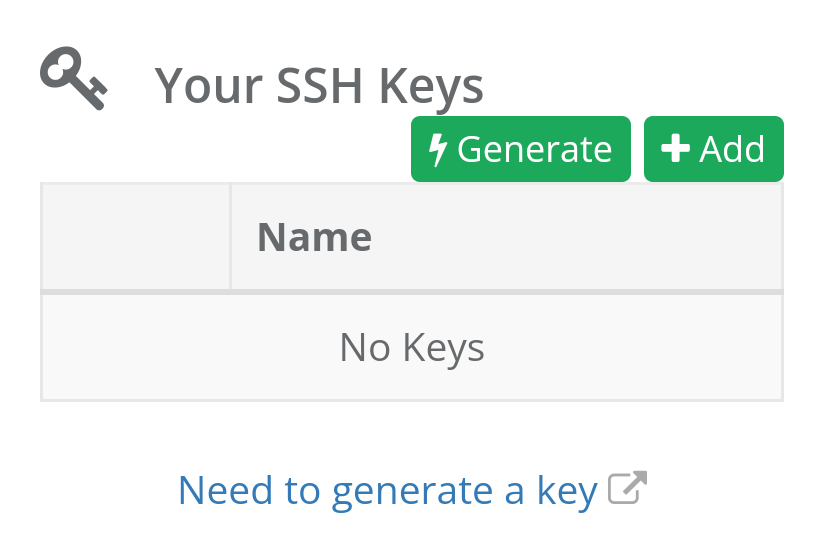Click the "No Keys" placeholder text

click(412, 348)
